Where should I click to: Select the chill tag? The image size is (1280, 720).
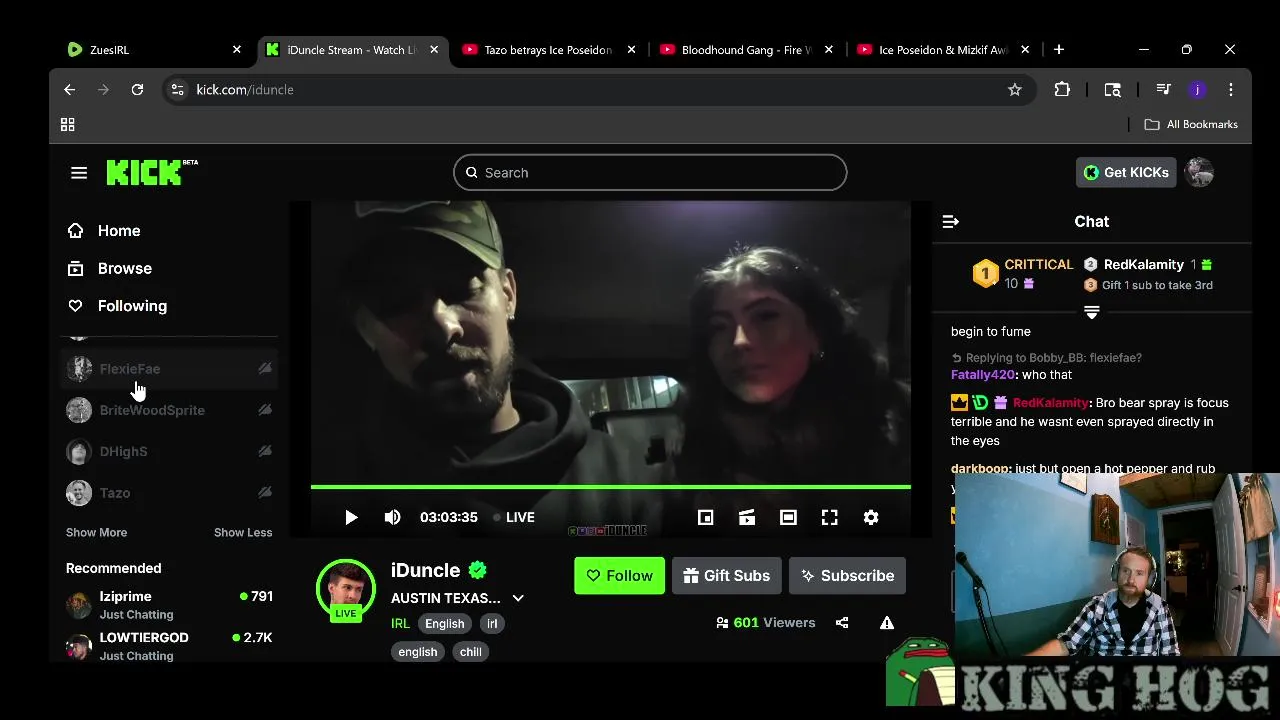[x=471, y=652]
